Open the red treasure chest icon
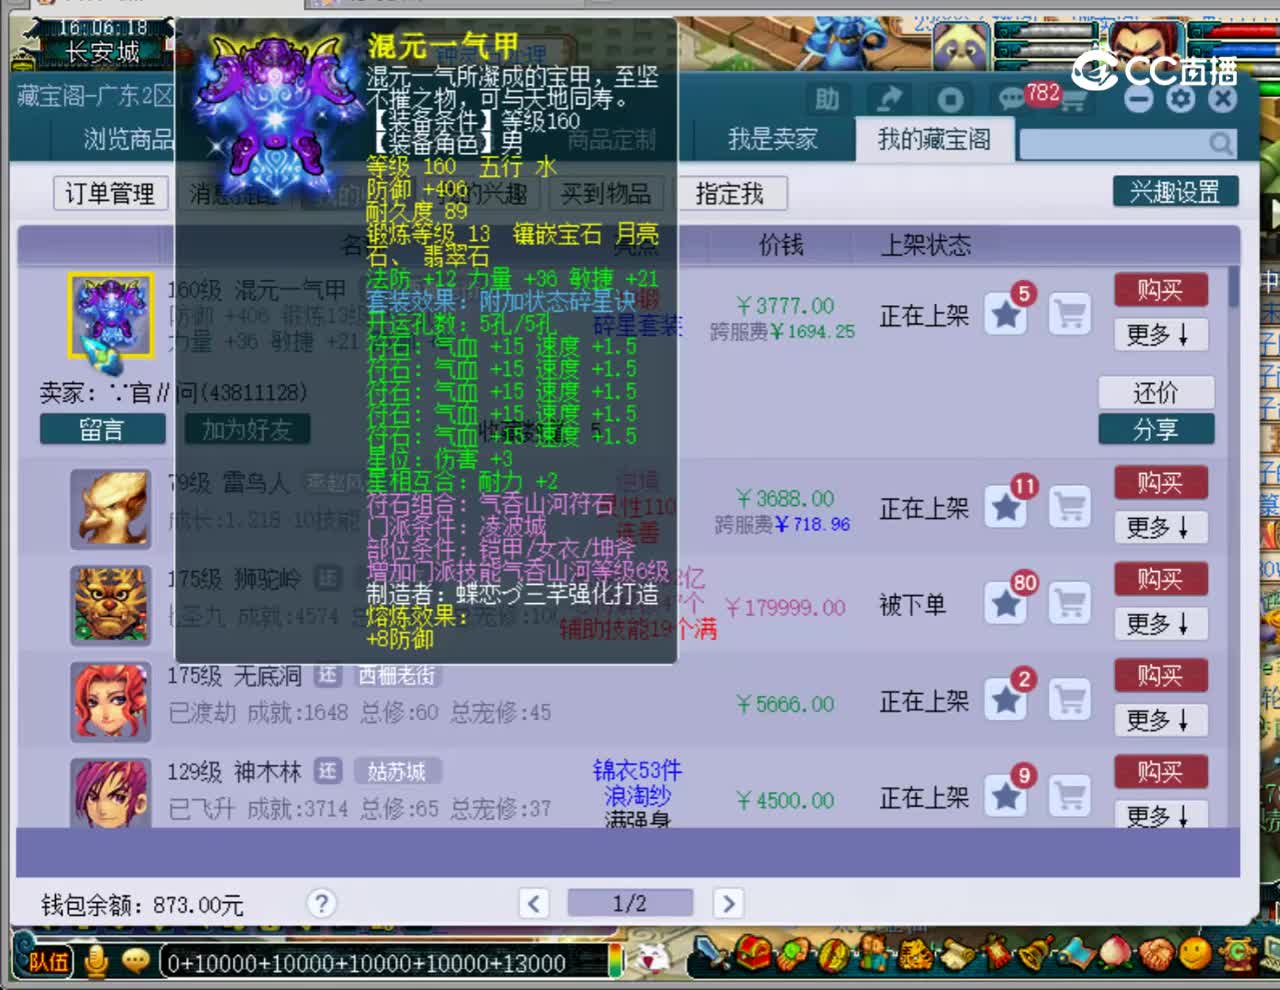The width and height of the screenshot is (1280, 990). coord(754,953)
